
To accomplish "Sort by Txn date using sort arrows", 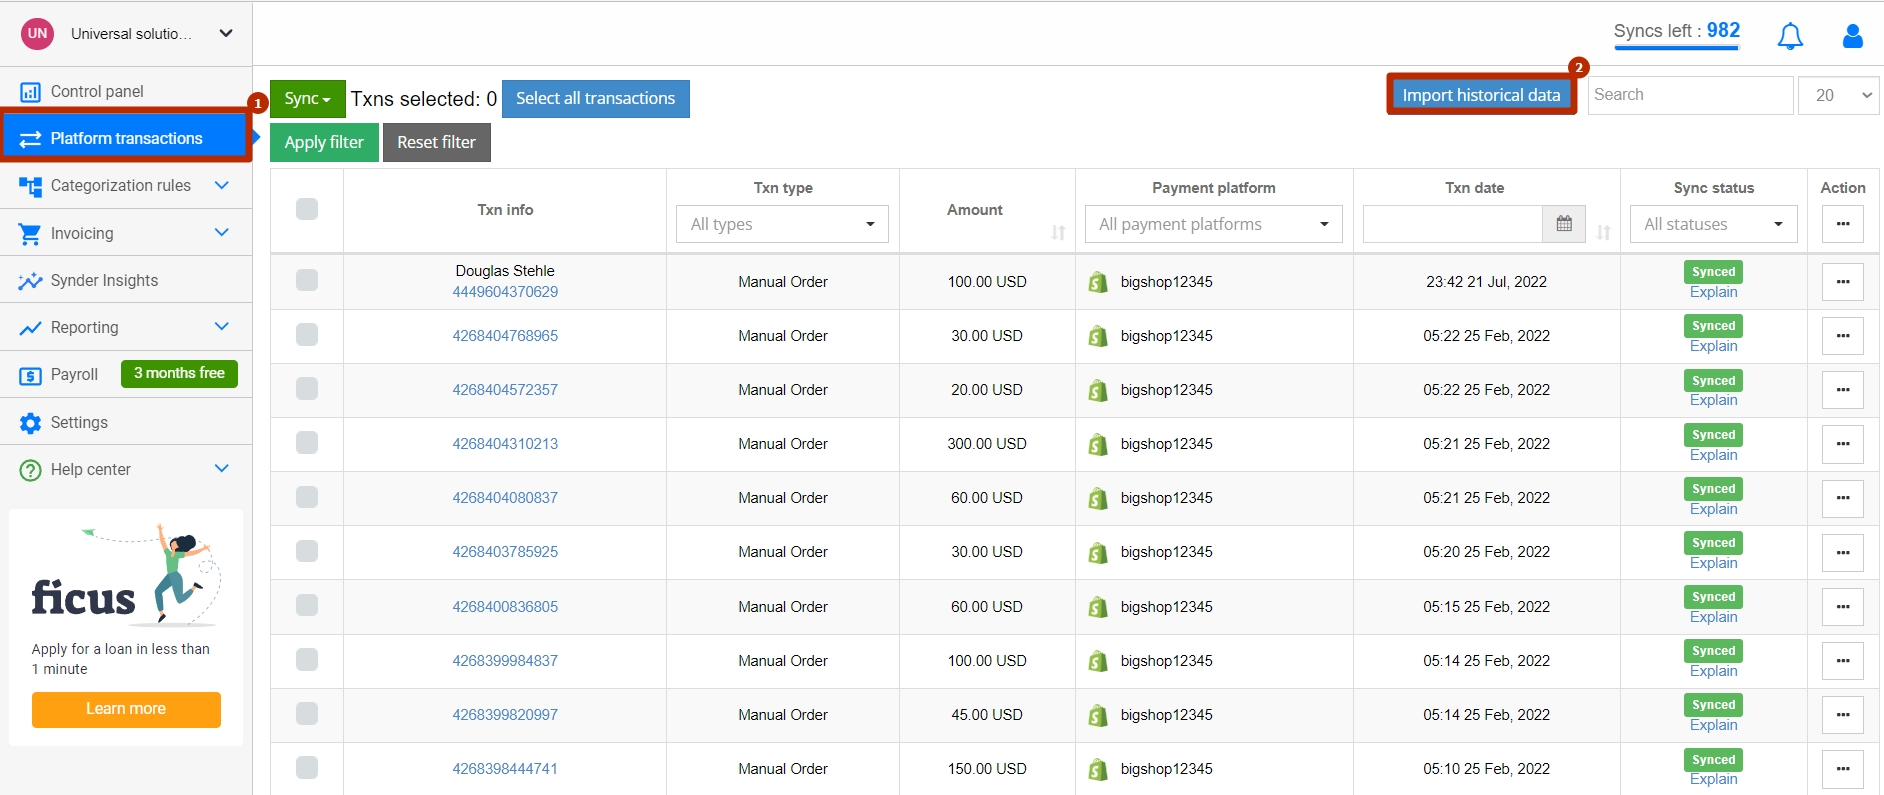I will click(x=1603, y=232).
